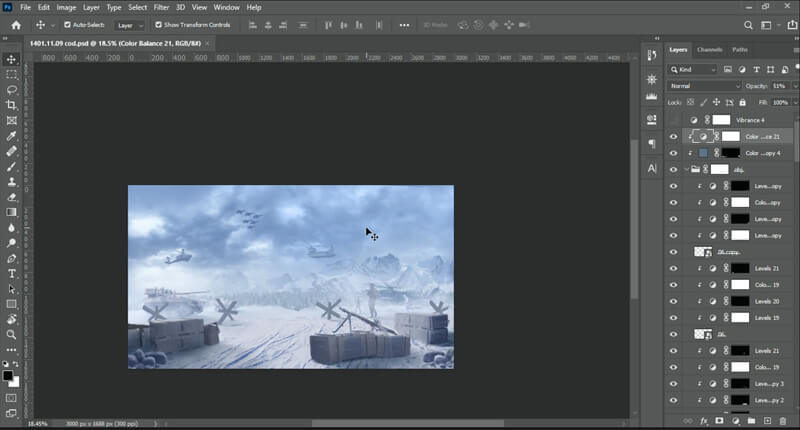Open the Image menu
This screenshot has height=430, width=800.
pos(66,7)
